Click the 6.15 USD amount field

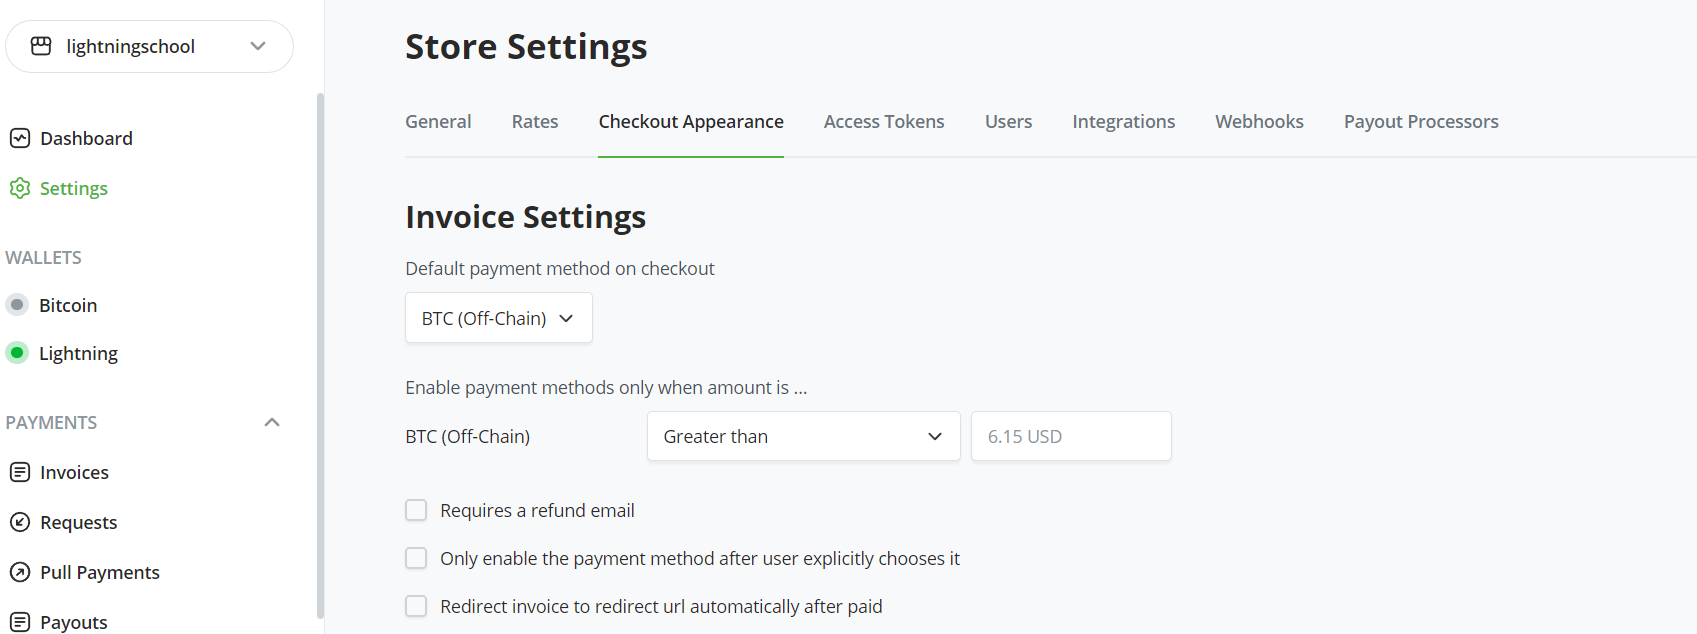pos(1070,436)
